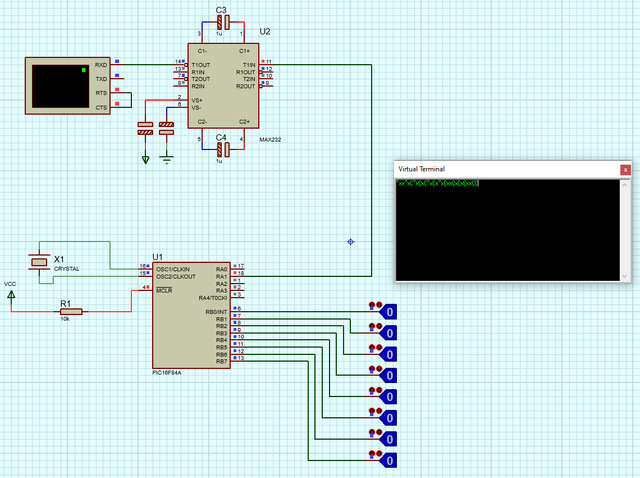
Task: Click the Virtual Terminal scrollbar up arrow
Action: [x=624, y=185]
